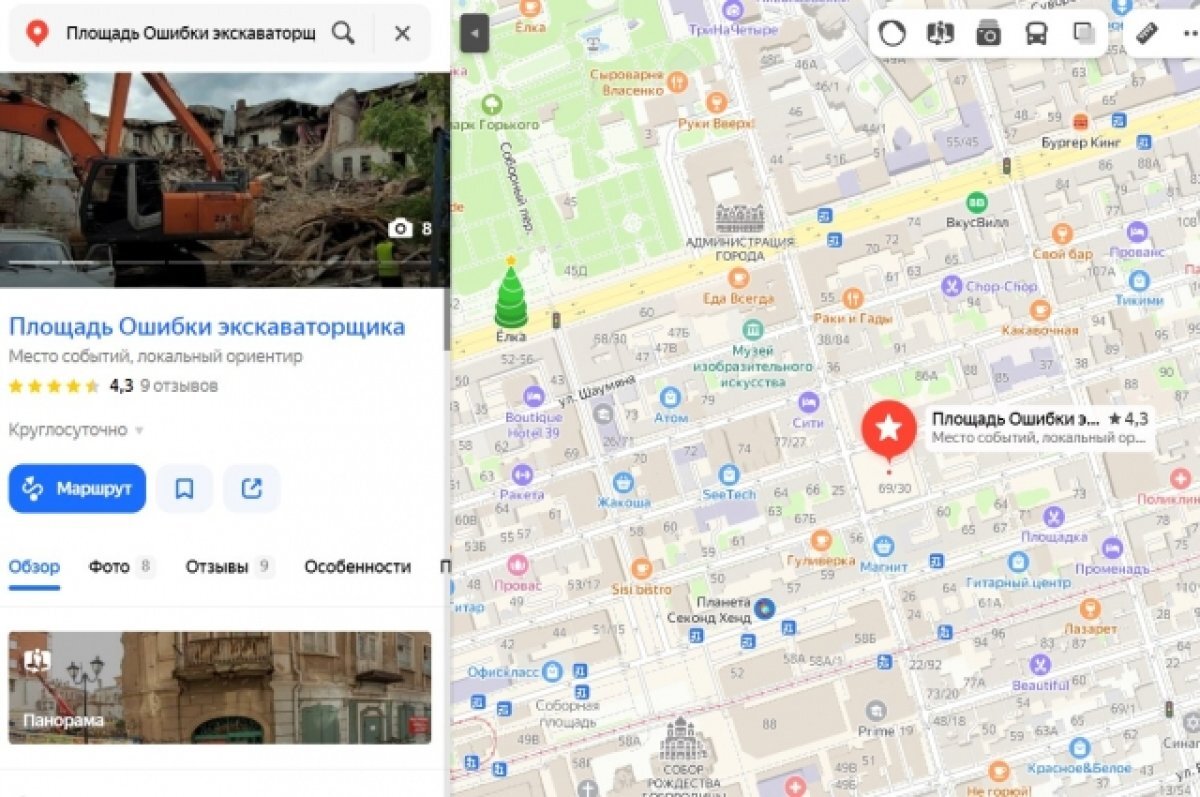Switch to the Особенности tab
This screenshot has width=1200, height=797.
coord(357,567)
